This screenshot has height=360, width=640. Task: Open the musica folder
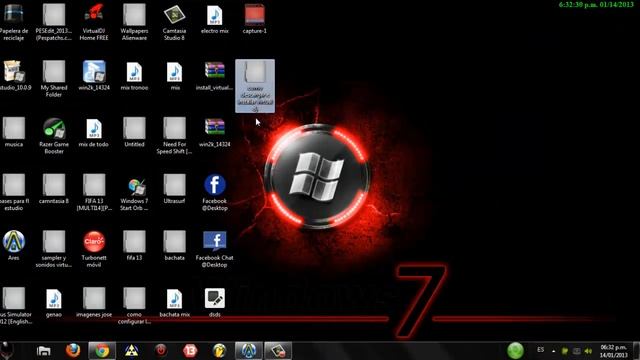pyautogui.click(x=14, y=133)
